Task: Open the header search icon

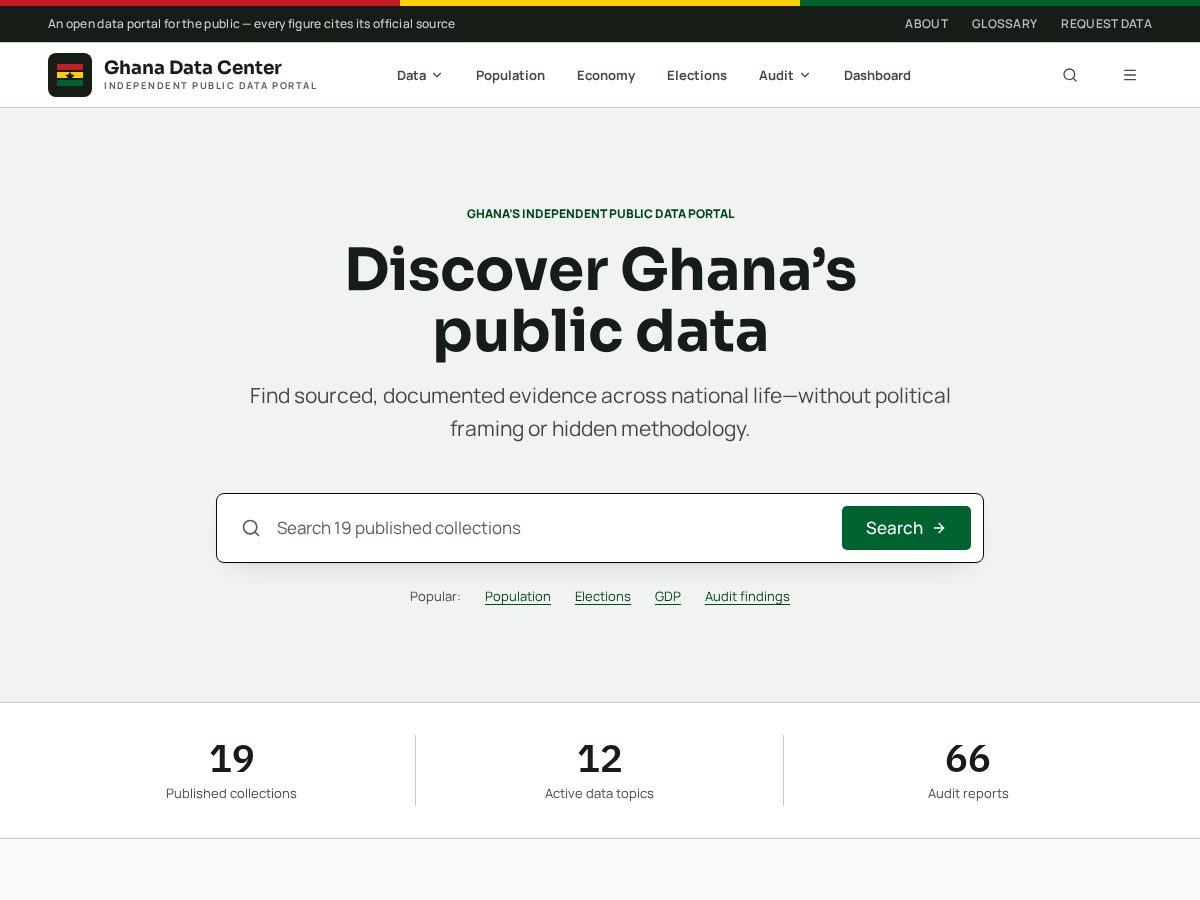Action: (x=1070, y=75)
